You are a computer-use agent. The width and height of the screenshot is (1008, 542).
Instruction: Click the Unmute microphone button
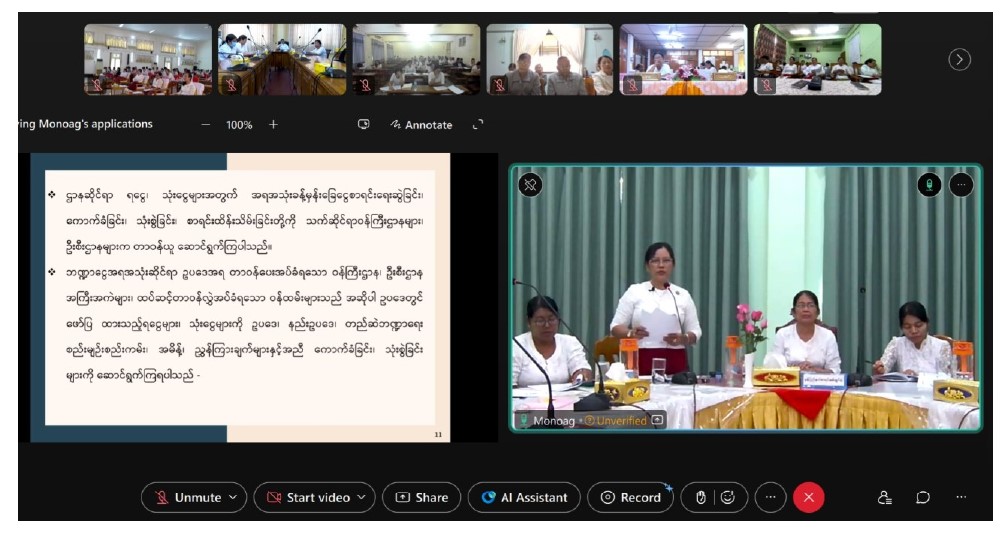click(188, 497)
